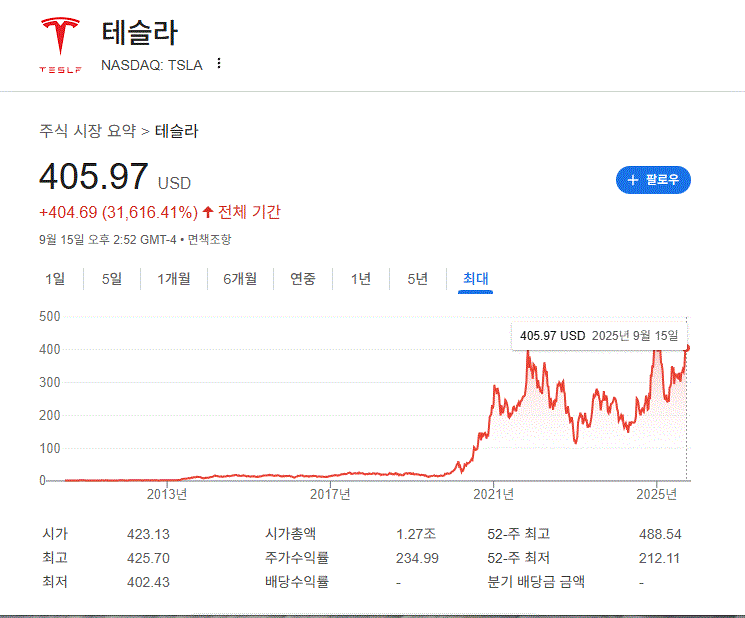Screen dimensions: 745x618
Task: Open the 면책조항 disclaimer link
Action: coord(216,239)
